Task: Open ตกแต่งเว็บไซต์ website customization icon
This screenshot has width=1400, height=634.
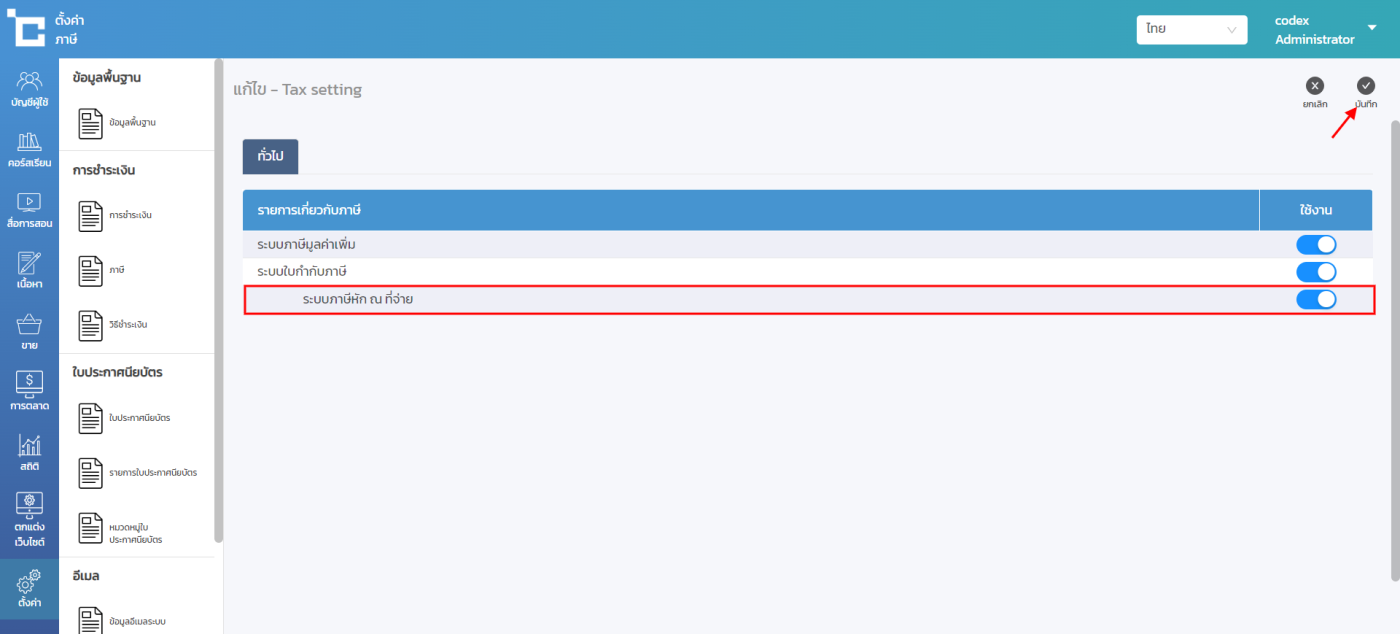Action: (x=29, y=520)
